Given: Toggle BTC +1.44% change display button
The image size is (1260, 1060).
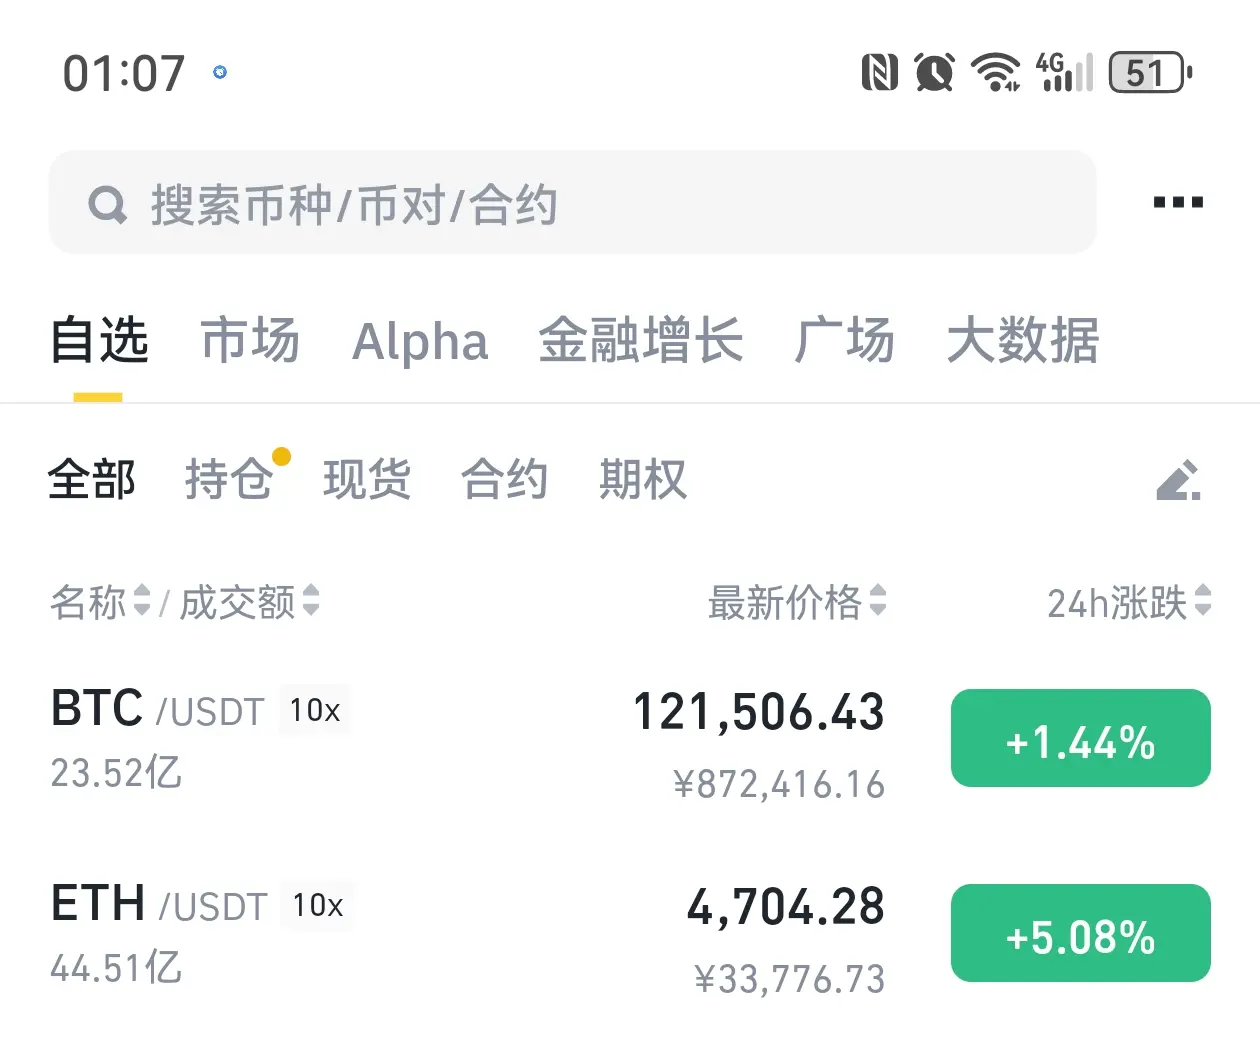Looking at the screenshot, I should [x=1081, y=738].
